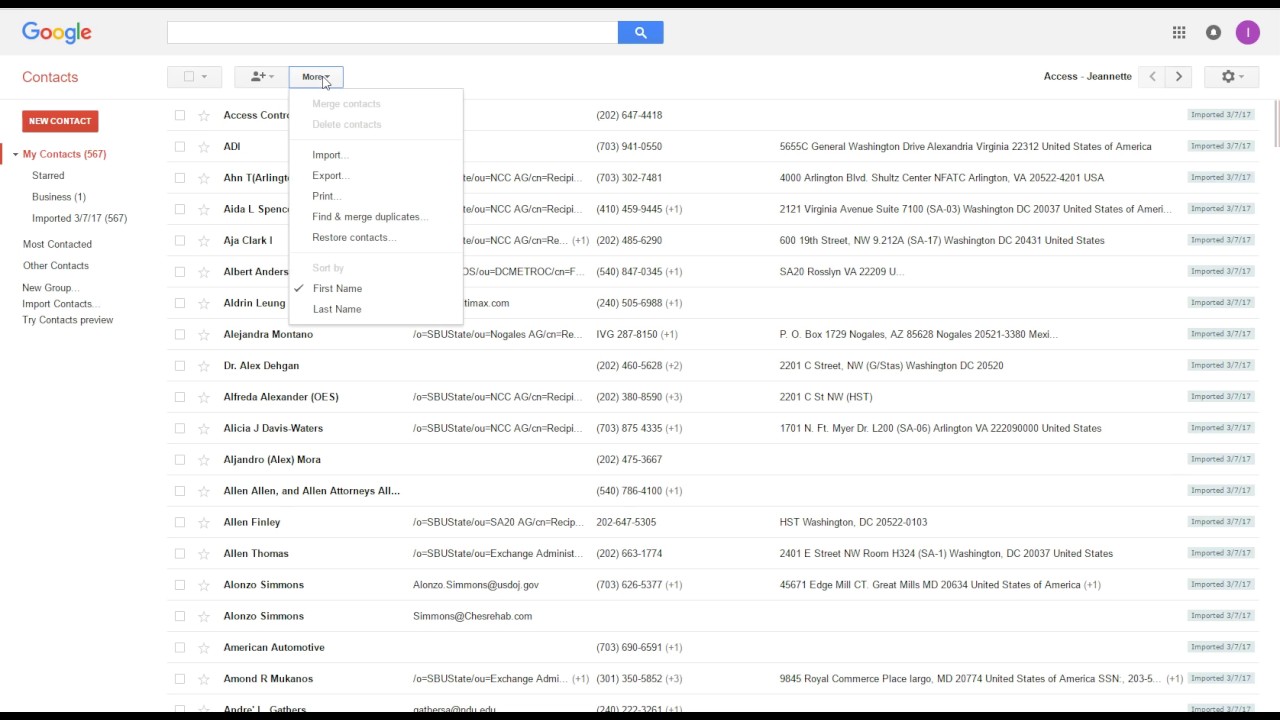Open the notifications bell

pos(1213,33)
